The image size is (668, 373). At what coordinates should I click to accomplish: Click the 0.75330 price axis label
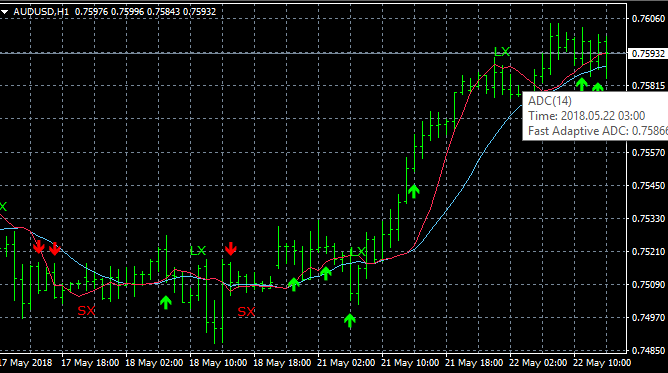coord(648,218)
